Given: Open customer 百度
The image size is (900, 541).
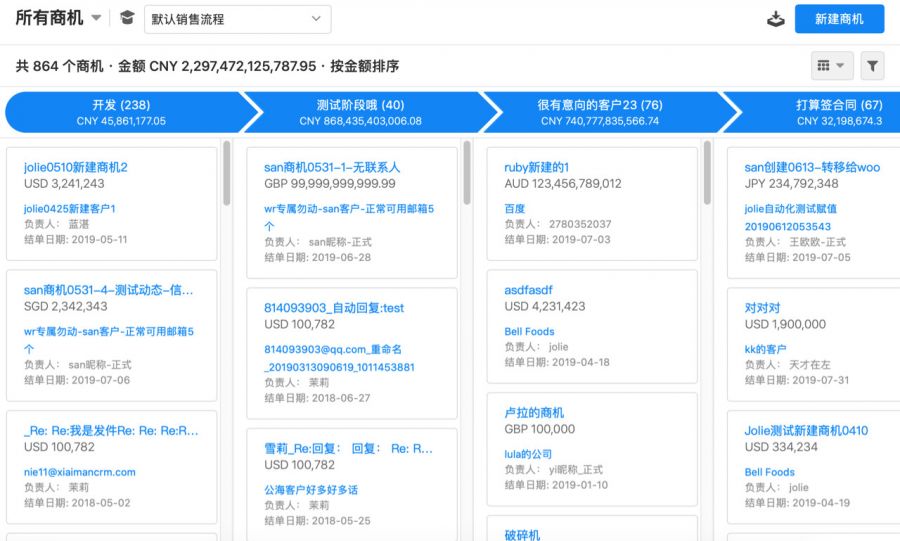Looking at the screenshot, I should [515, 209].
